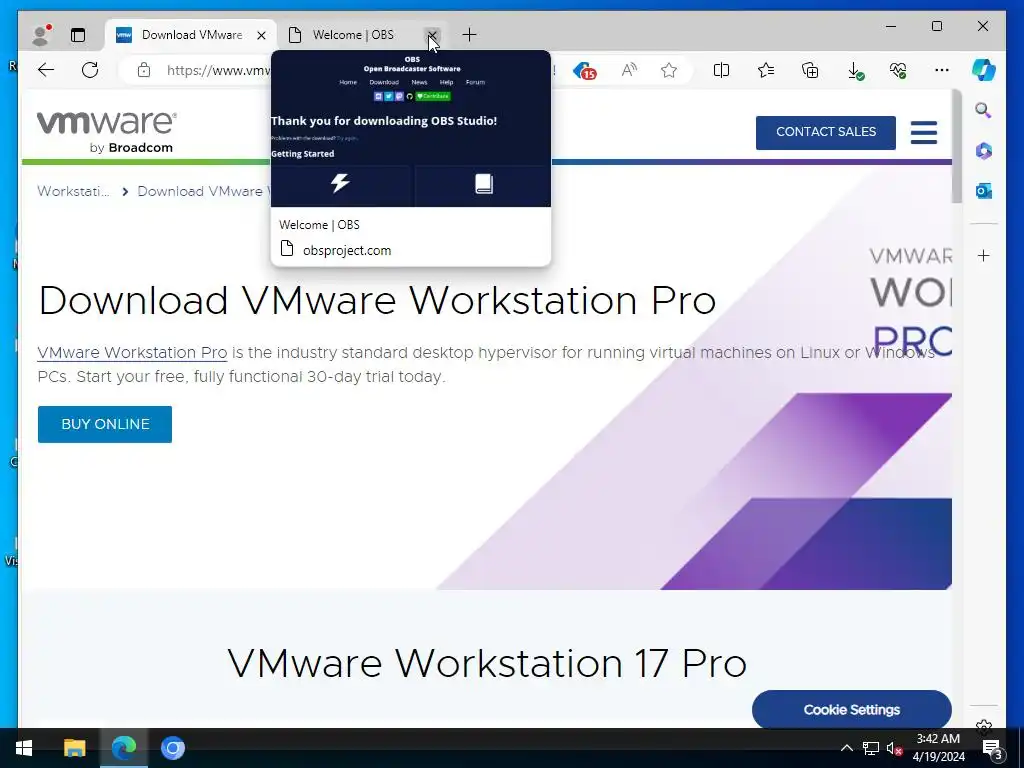Switch to the Welcome | OBS tab
This screenshot has height=768, width=1024.
tap(353, 35)
